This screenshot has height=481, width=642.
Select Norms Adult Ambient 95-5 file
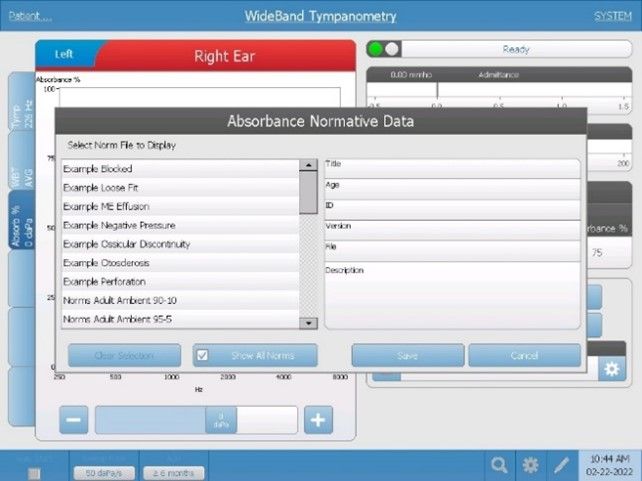pyautogui.click(x=181, y=319)
